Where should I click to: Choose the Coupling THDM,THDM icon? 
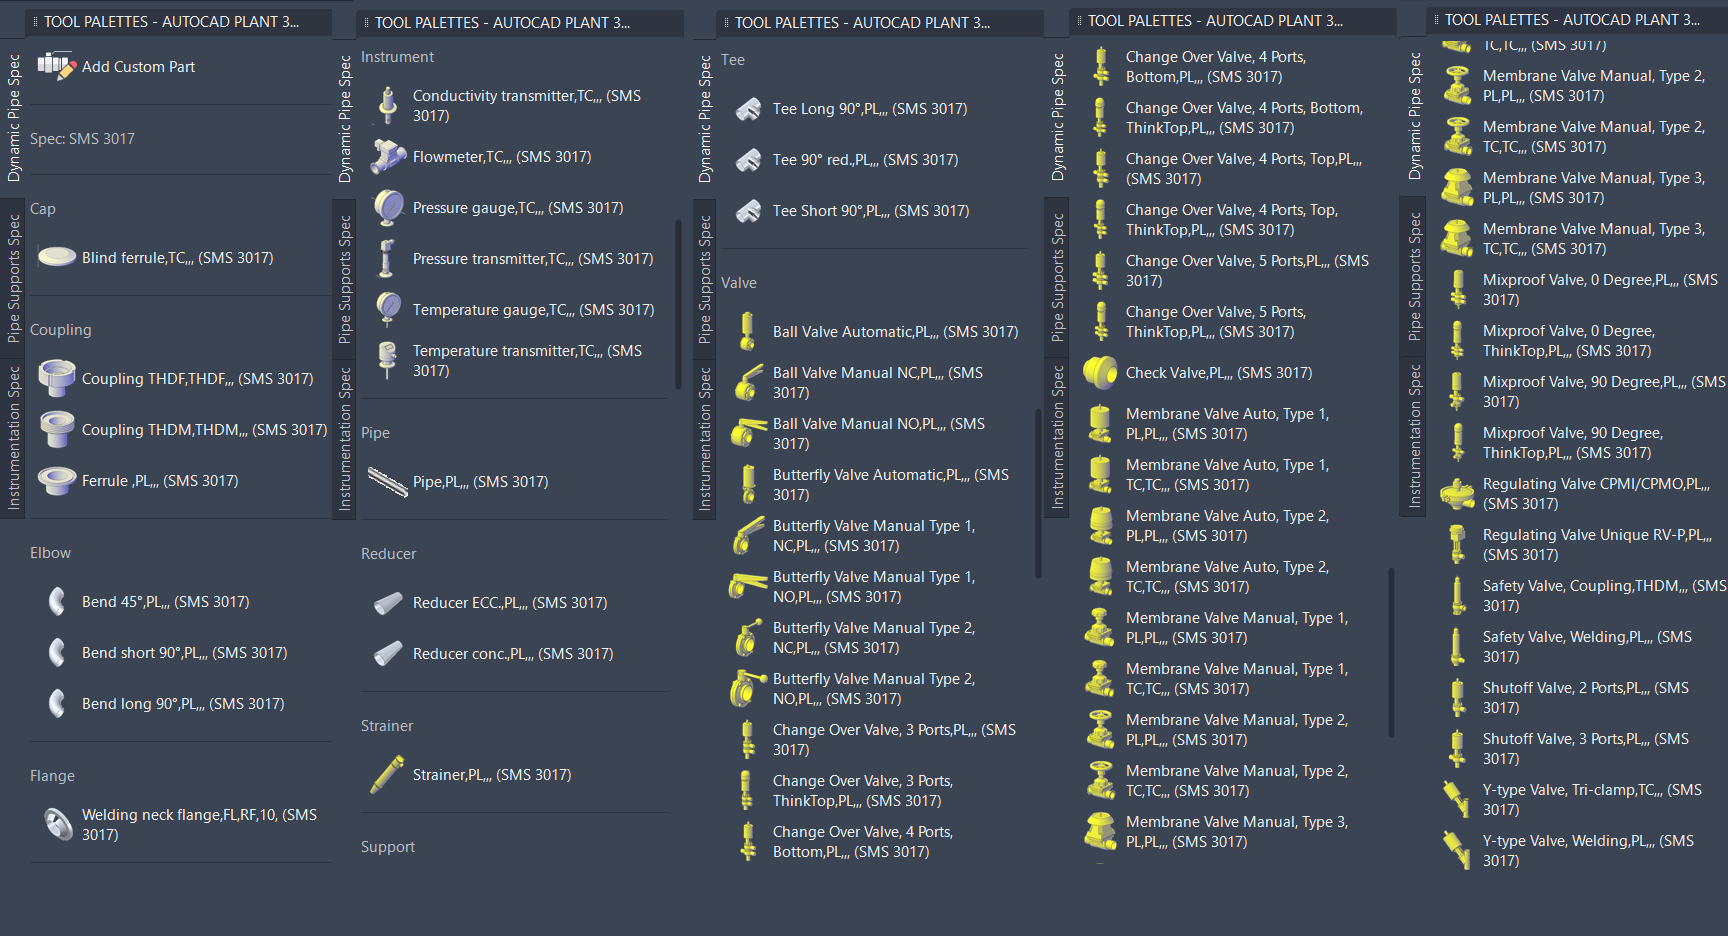[x=57, y=429]
